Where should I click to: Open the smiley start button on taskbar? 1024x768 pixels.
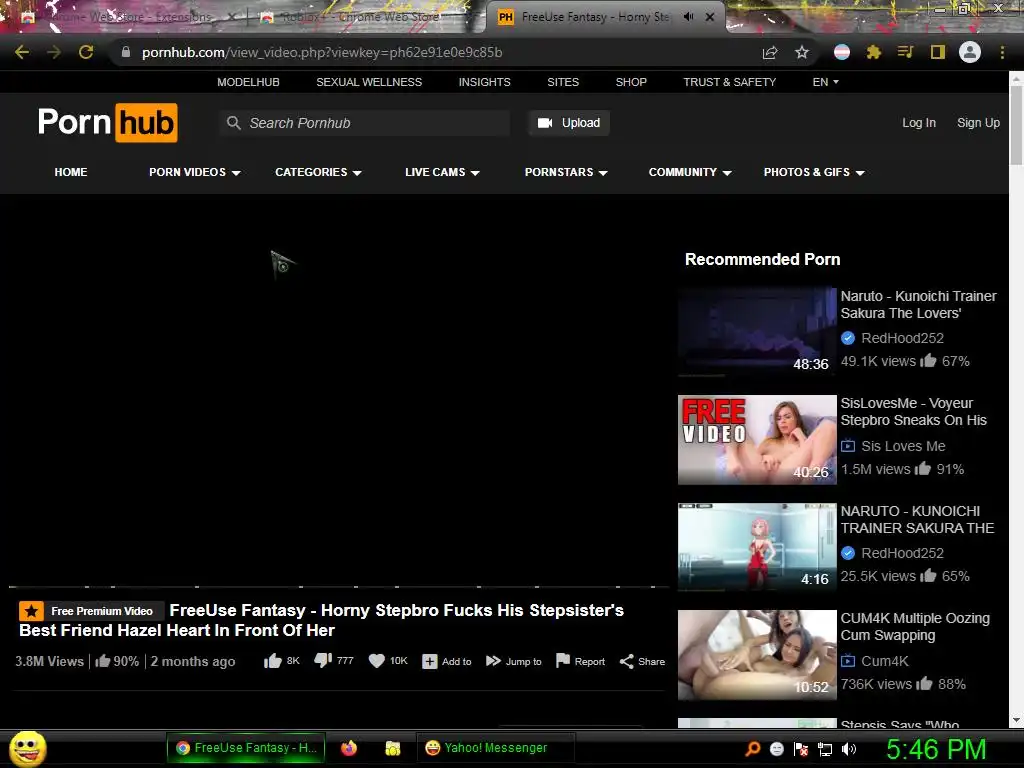[x=27, y=748]
